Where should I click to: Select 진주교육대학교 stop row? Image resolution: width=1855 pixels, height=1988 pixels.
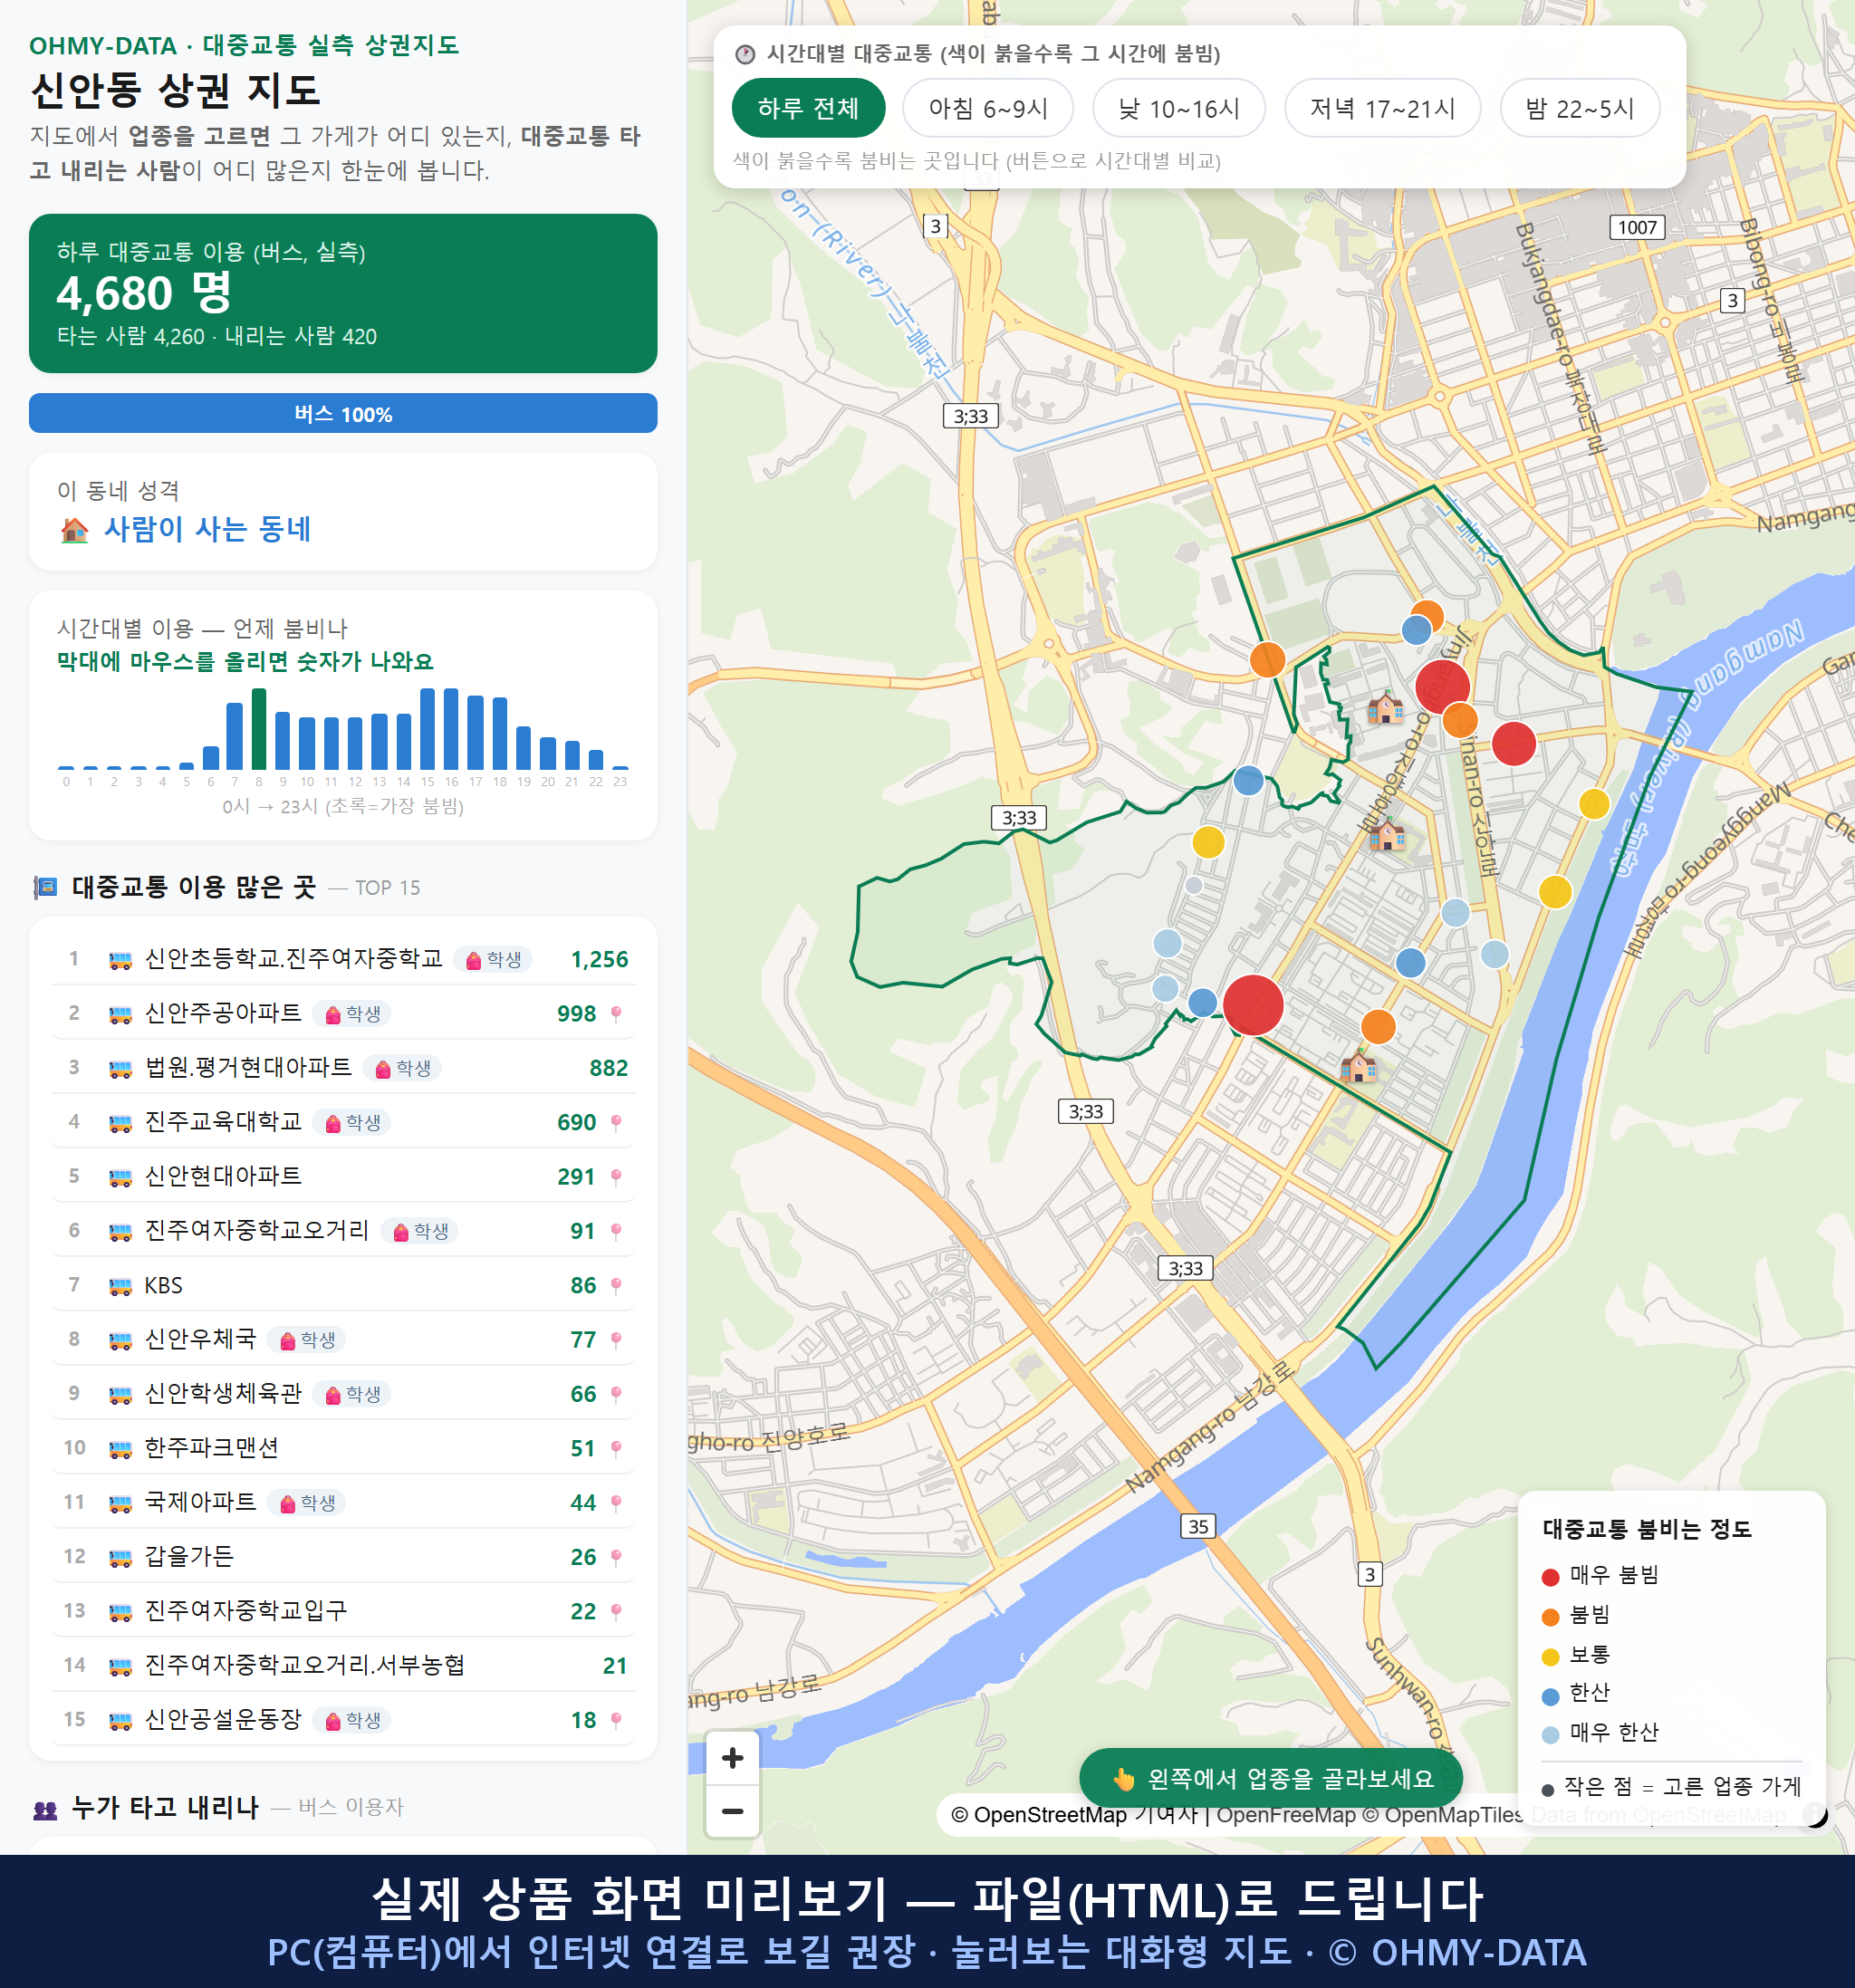tap(343, 1122)
